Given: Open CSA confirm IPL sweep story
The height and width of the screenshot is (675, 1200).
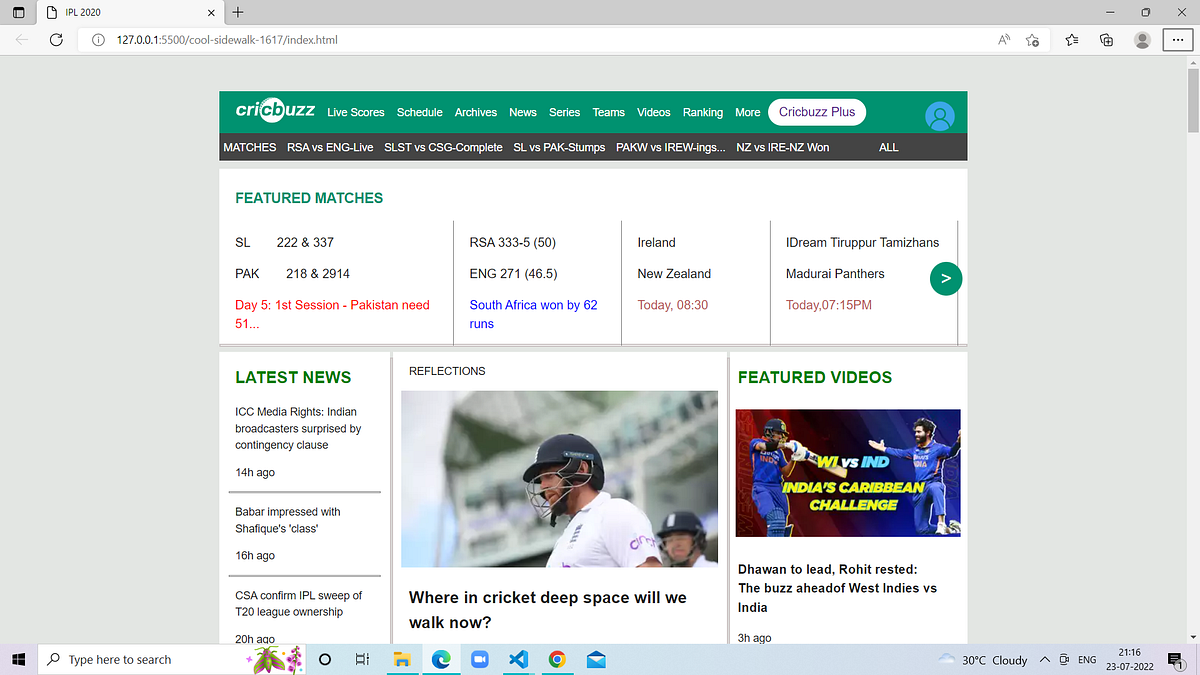Looking at the screenshot, I should (x=299, y=603).
